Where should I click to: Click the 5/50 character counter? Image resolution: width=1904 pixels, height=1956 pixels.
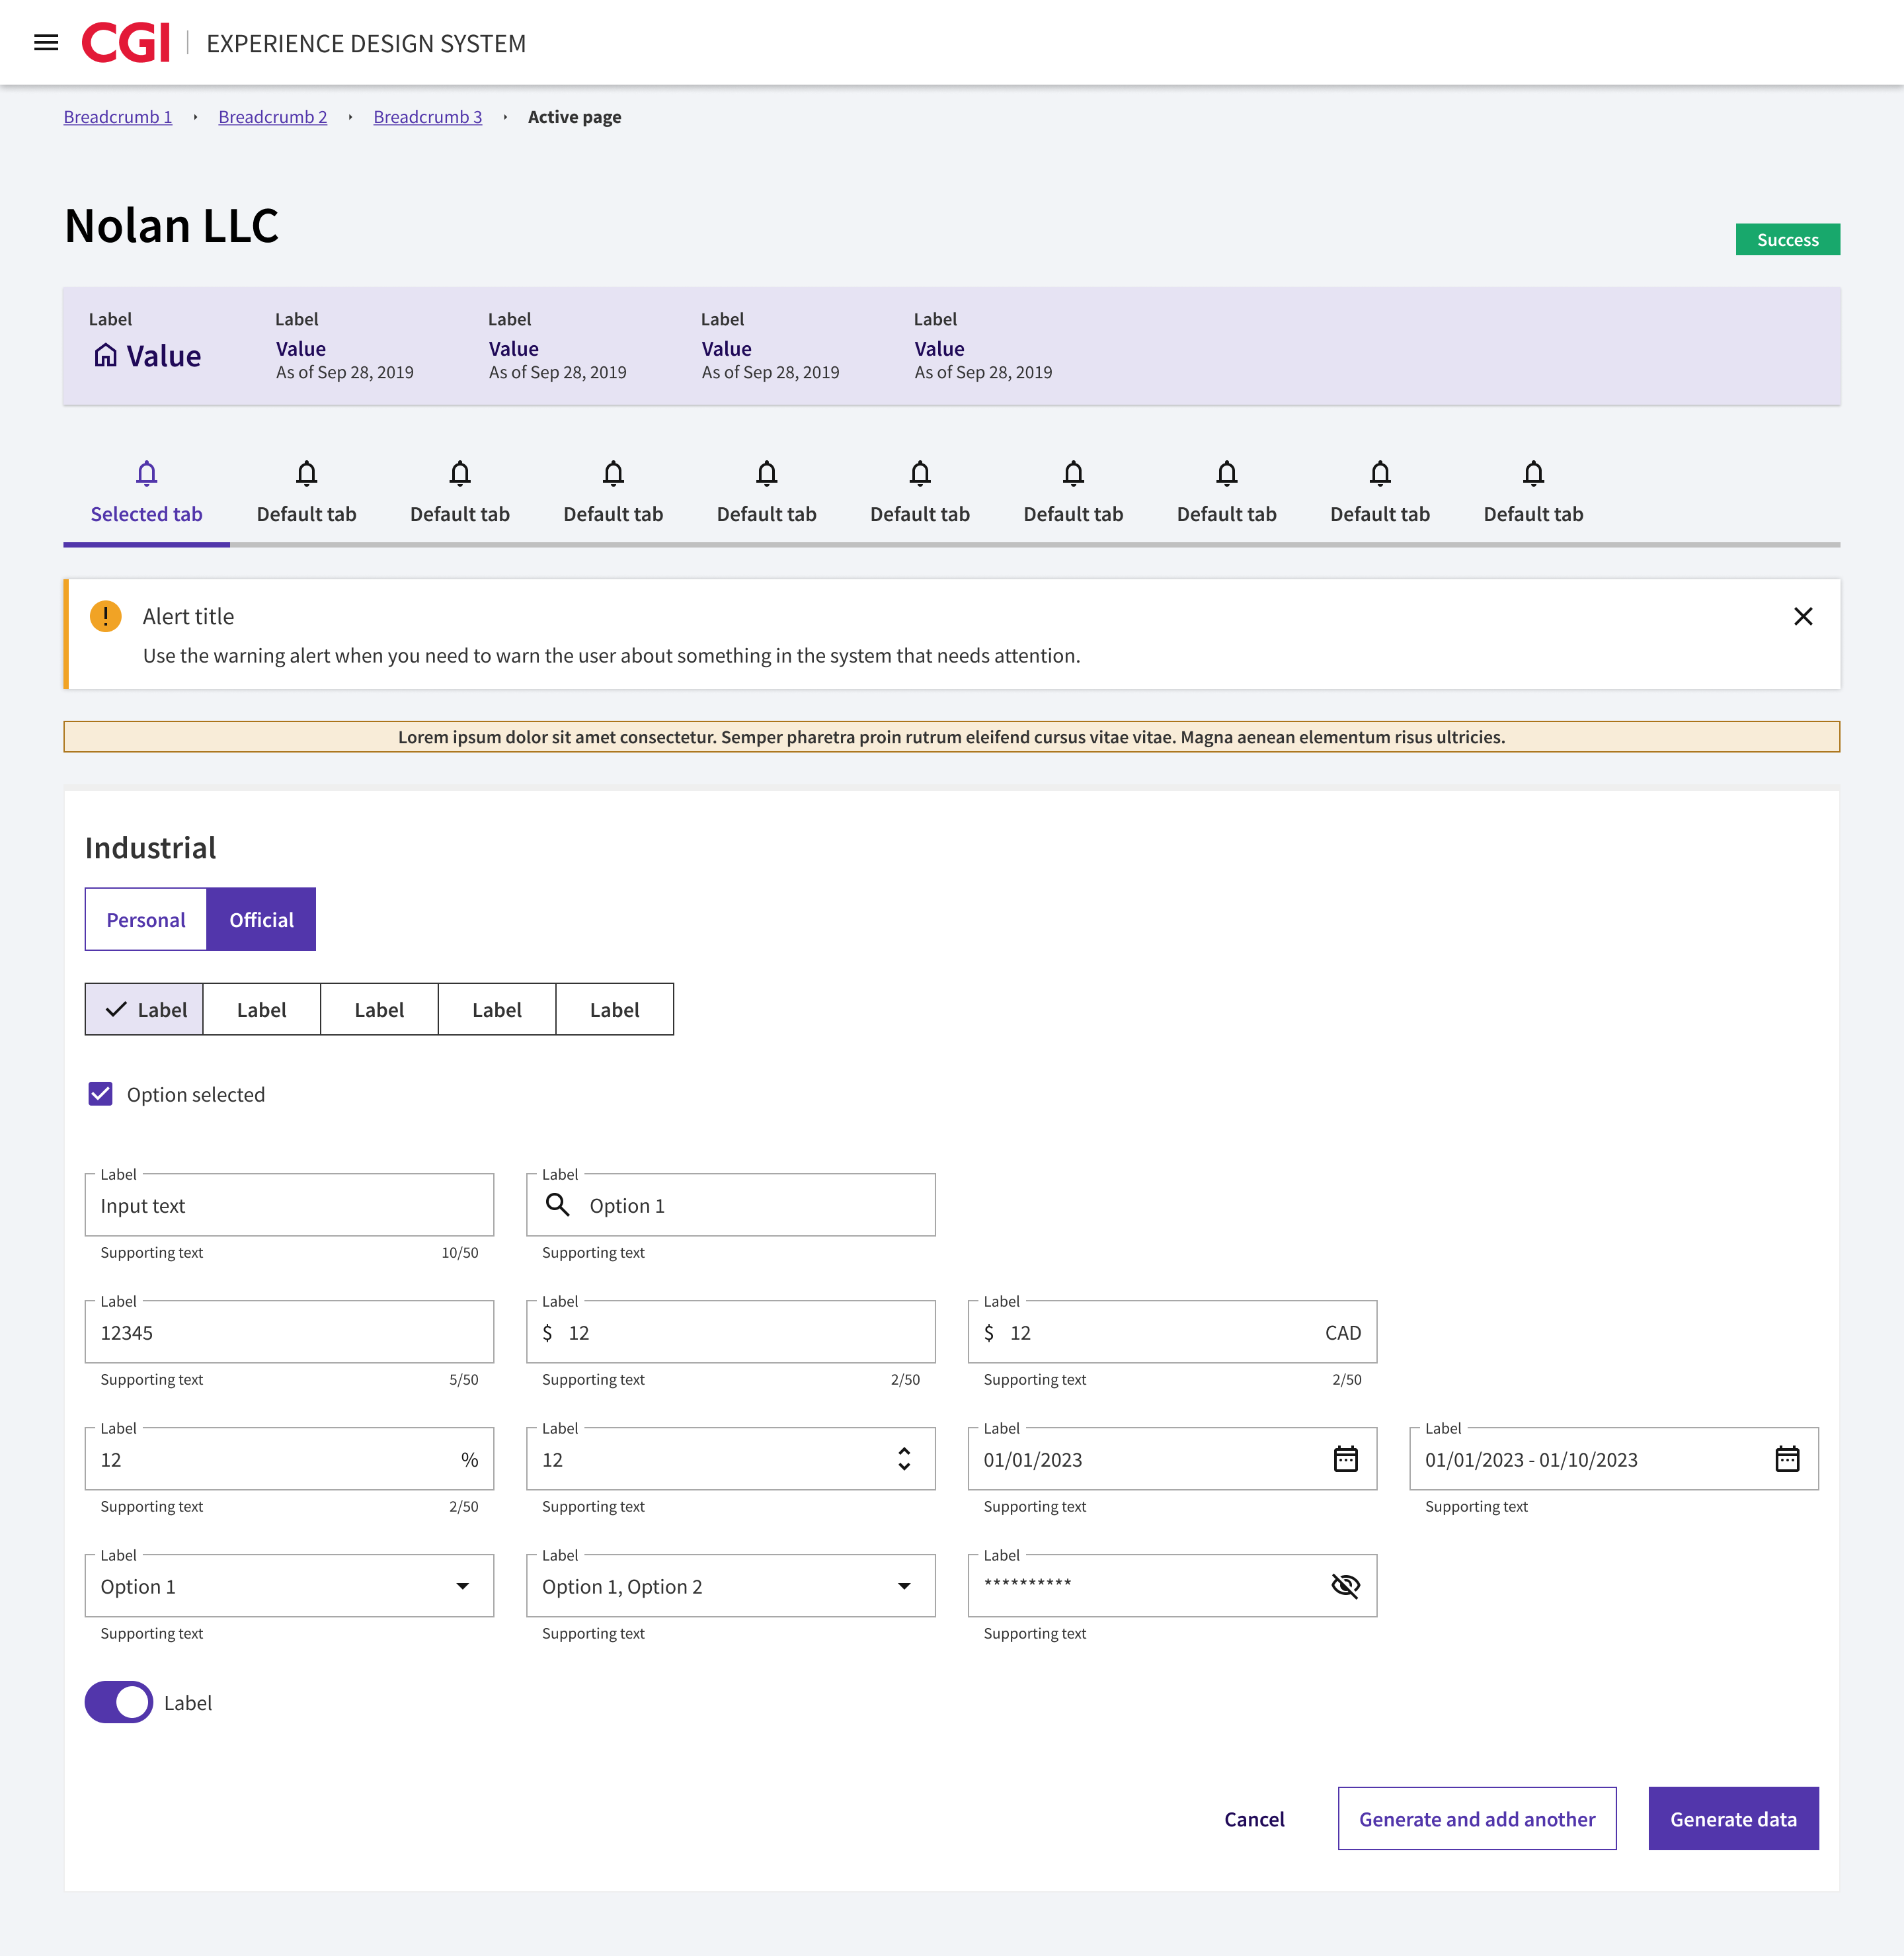tap(464, 1380)
